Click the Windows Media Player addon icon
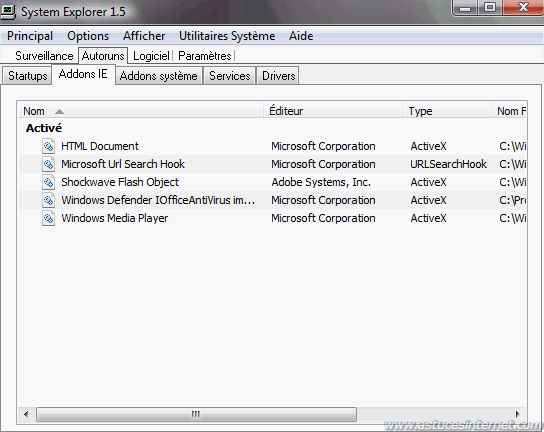Screen dimensions: 544x432 click(48, 218)
